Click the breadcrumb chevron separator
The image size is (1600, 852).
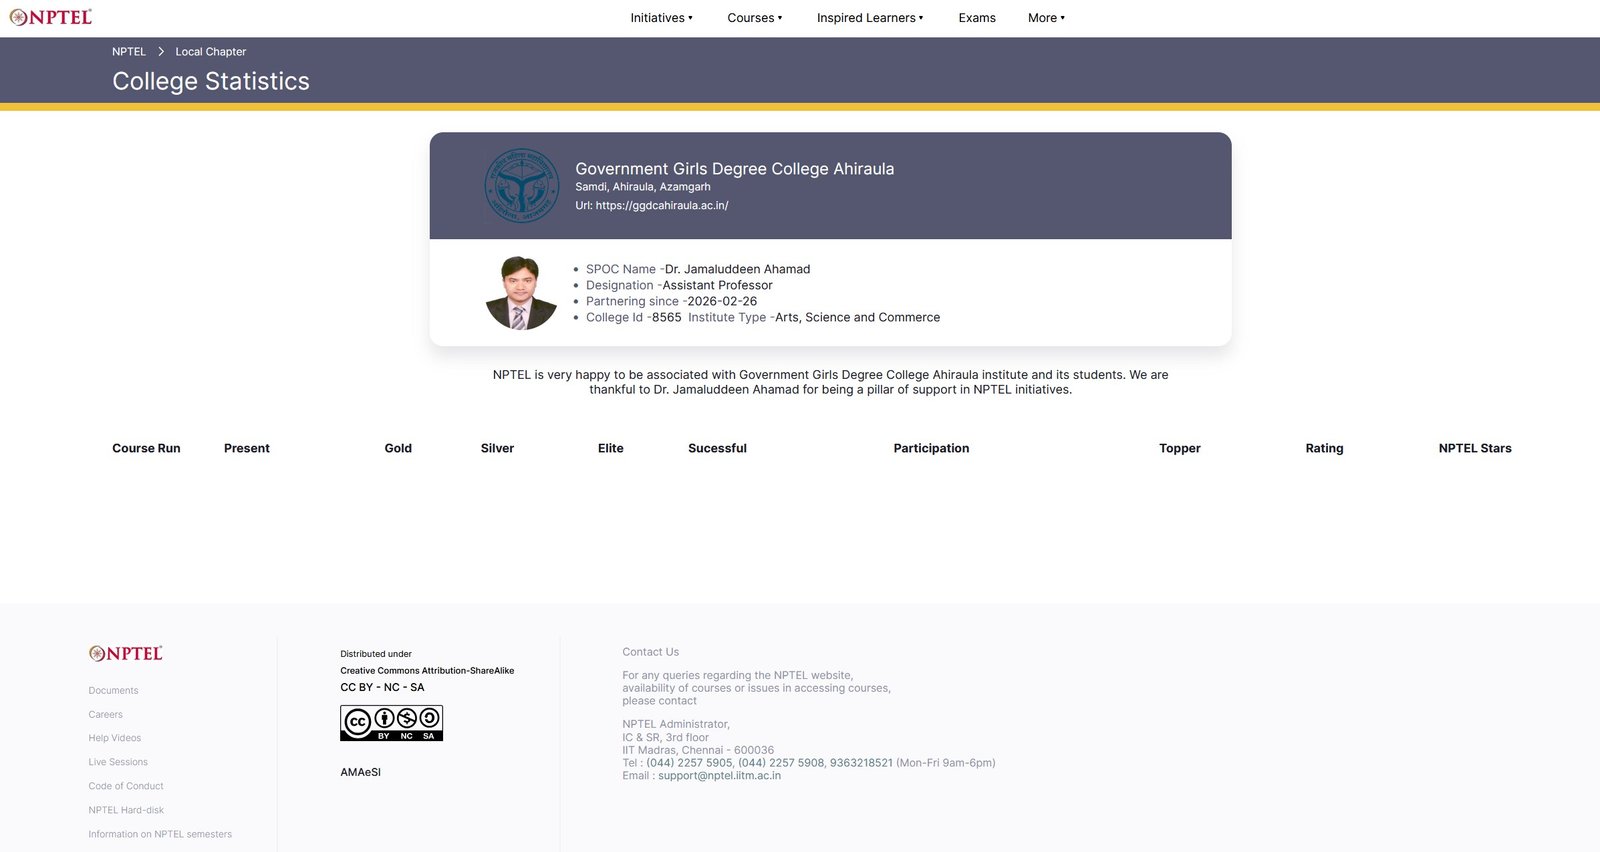click(x=161, y=52)
